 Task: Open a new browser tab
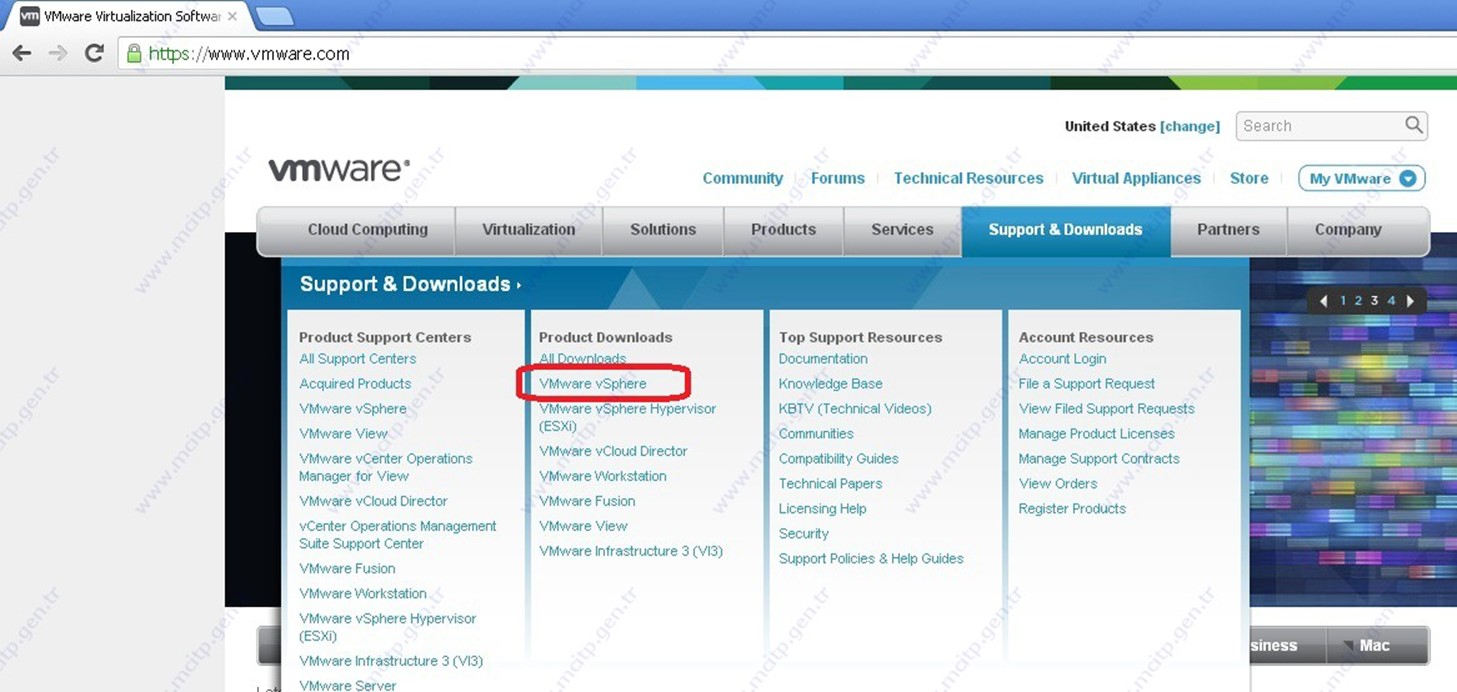pos(274,17)
